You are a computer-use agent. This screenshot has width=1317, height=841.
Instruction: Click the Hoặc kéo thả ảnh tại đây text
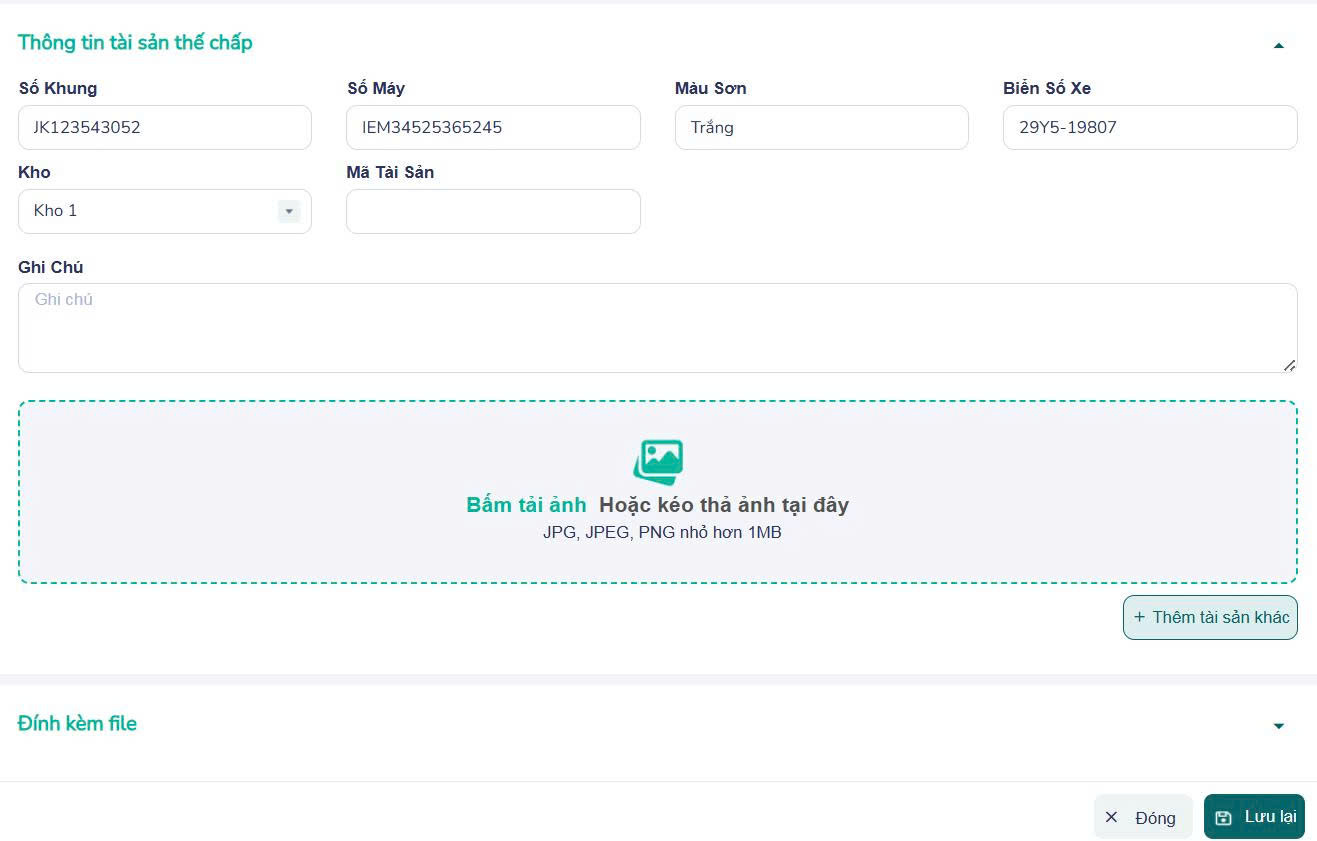[724, 505]
